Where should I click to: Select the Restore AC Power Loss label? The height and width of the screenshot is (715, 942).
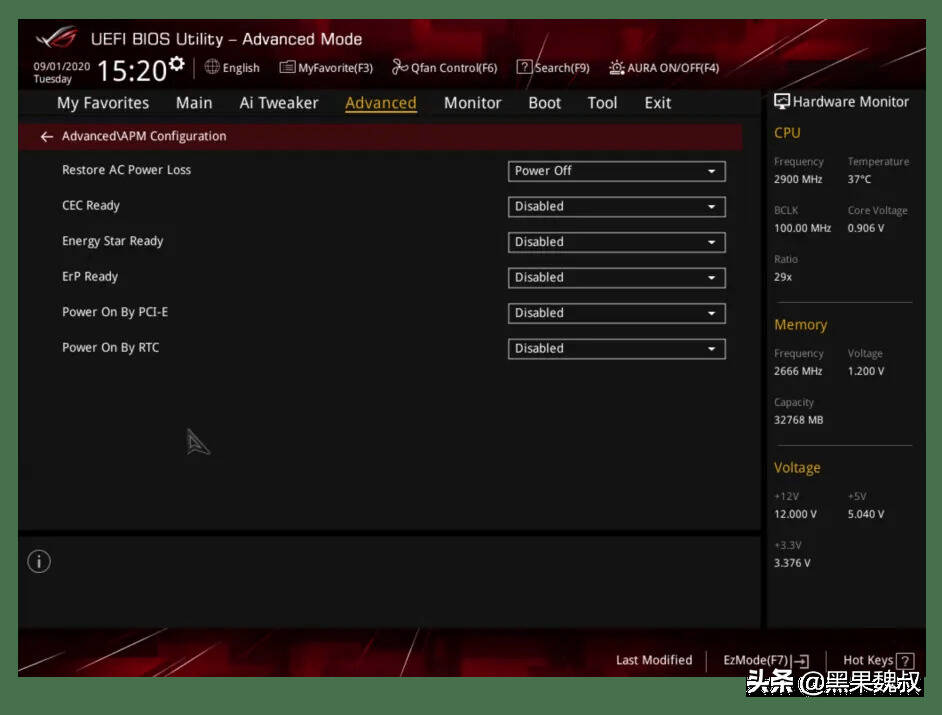126,170
